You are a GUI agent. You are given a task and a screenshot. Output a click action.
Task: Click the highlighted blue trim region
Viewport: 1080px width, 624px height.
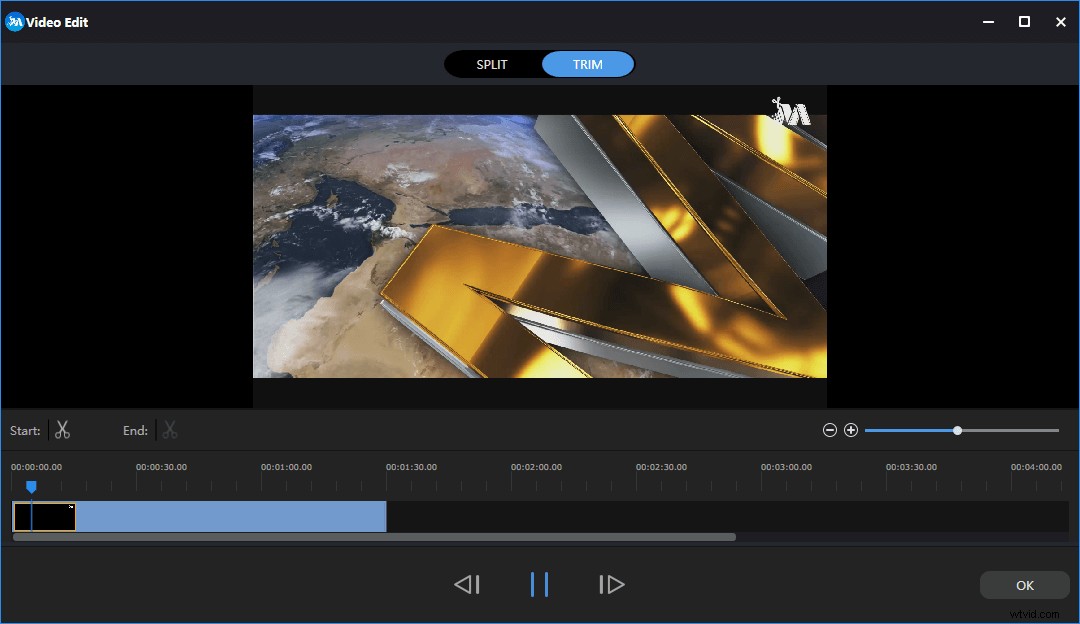click(230, 516)
